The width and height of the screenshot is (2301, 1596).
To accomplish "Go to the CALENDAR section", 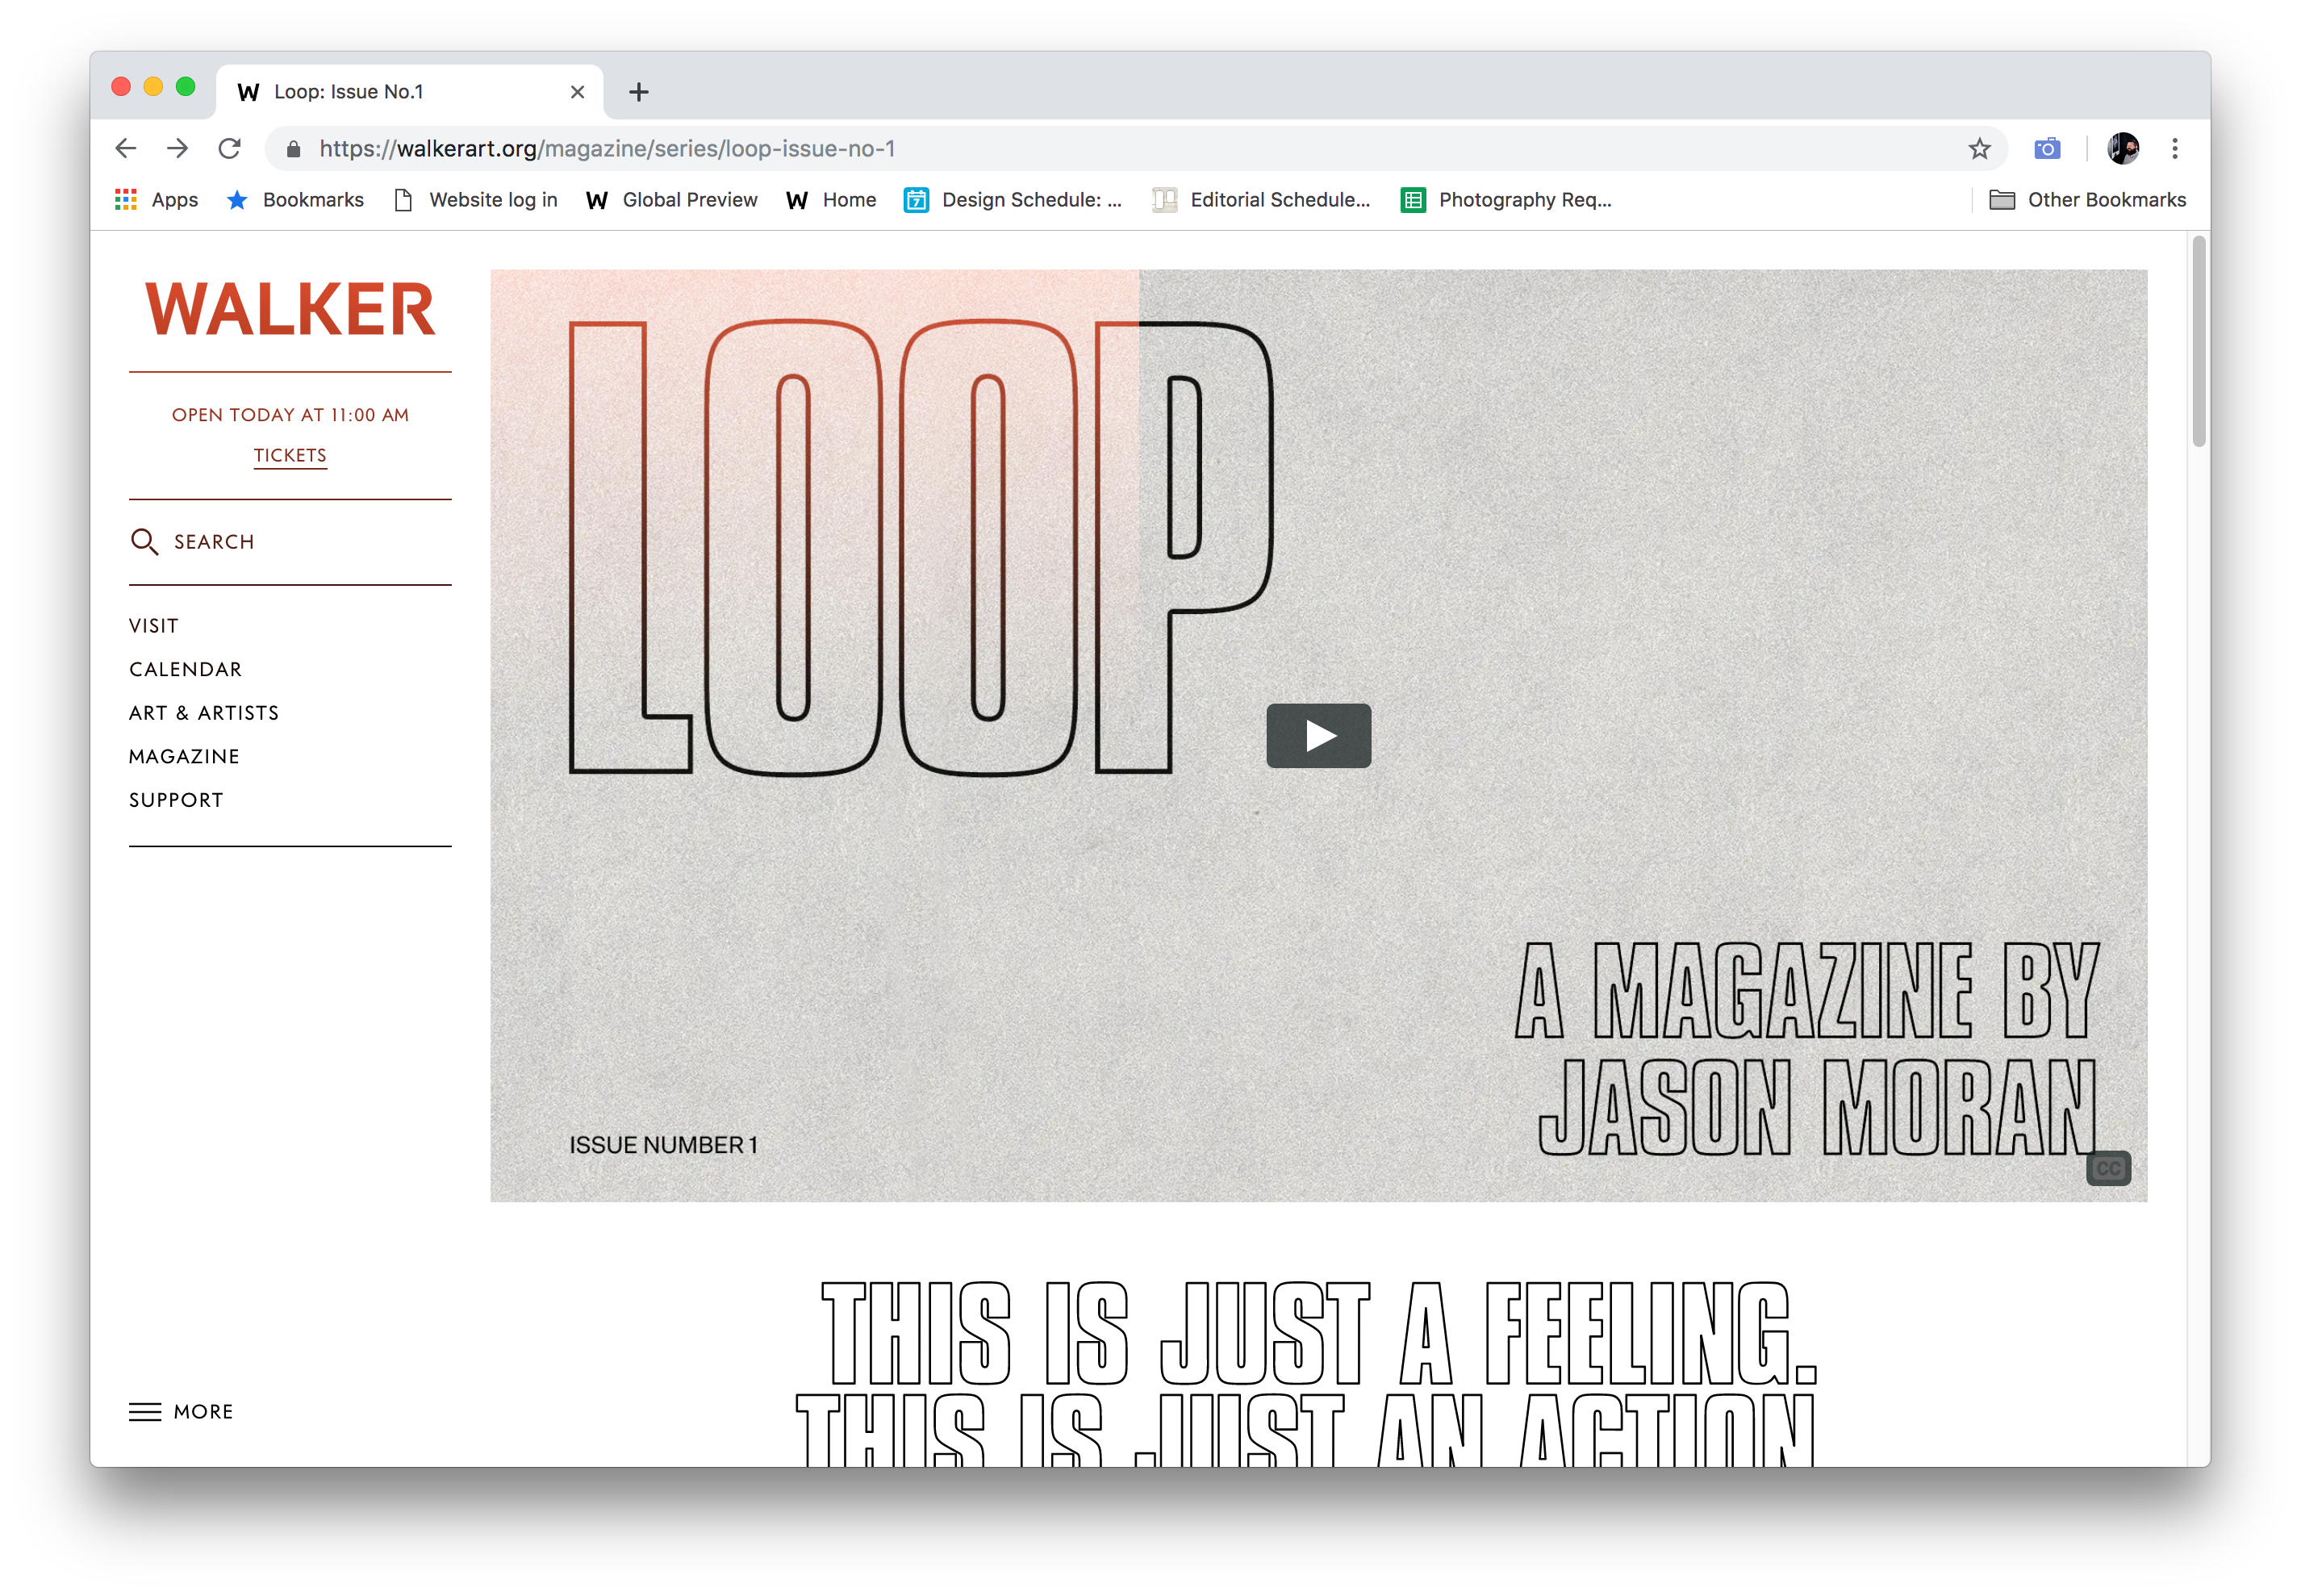I will (x=185, y=669).
